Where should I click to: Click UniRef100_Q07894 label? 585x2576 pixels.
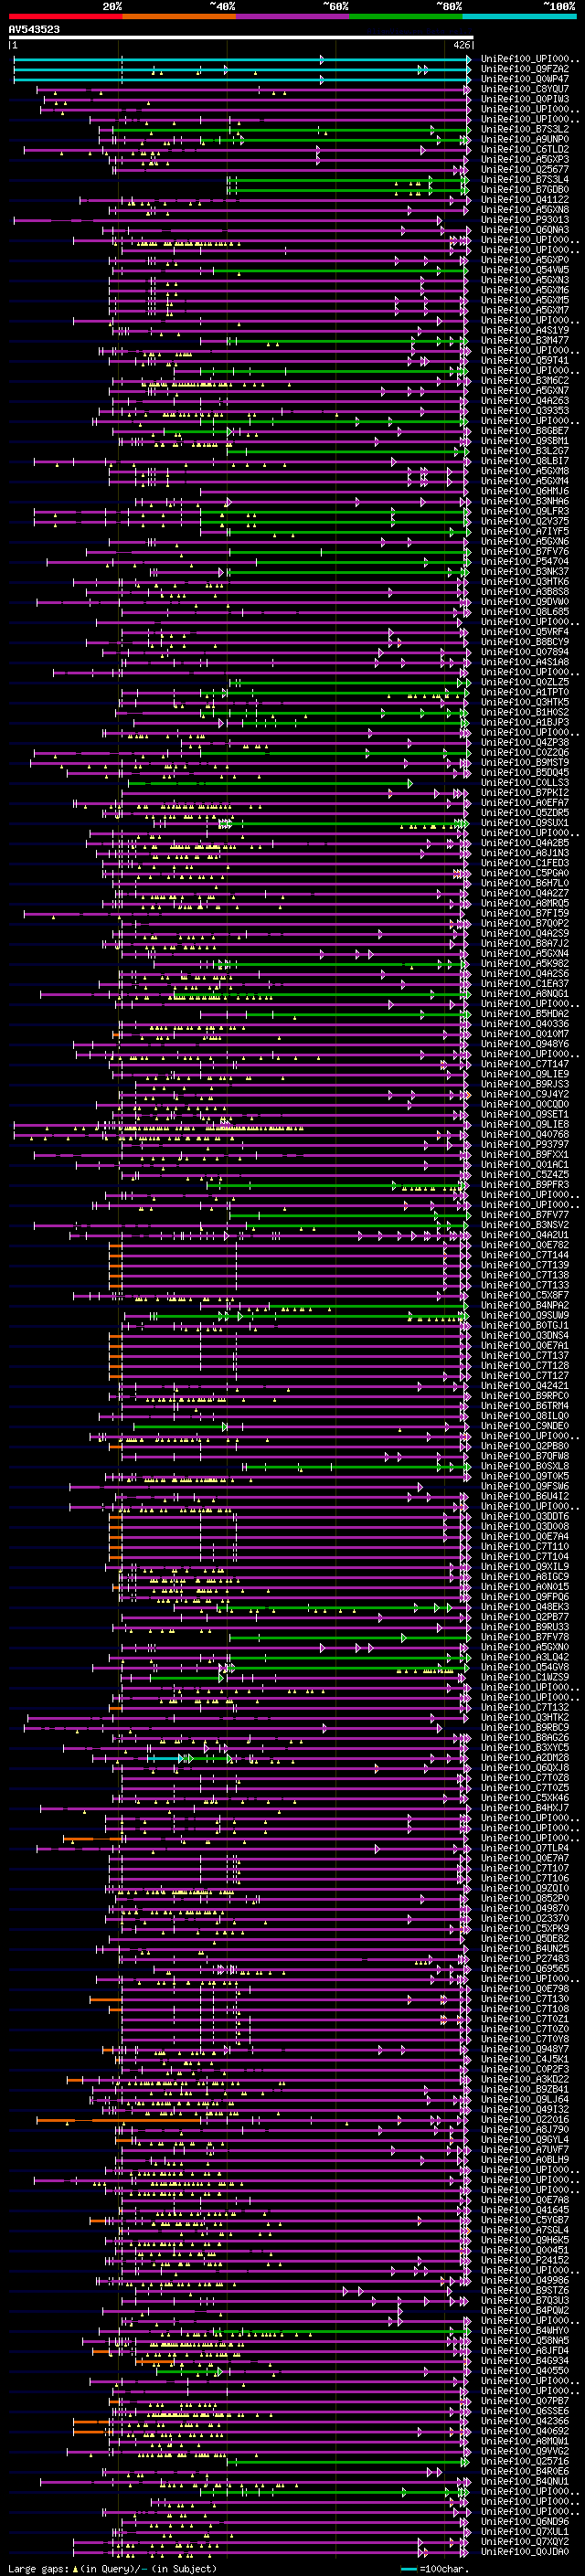(x=525, y=652)
